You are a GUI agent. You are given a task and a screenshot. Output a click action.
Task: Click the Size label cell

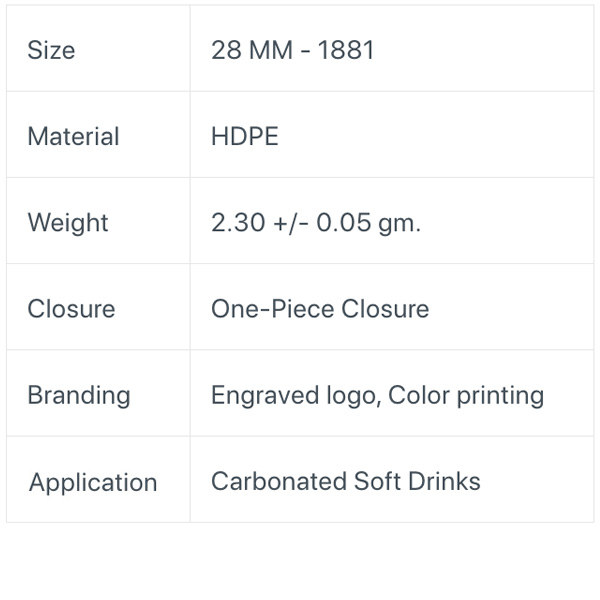point(98,49)
